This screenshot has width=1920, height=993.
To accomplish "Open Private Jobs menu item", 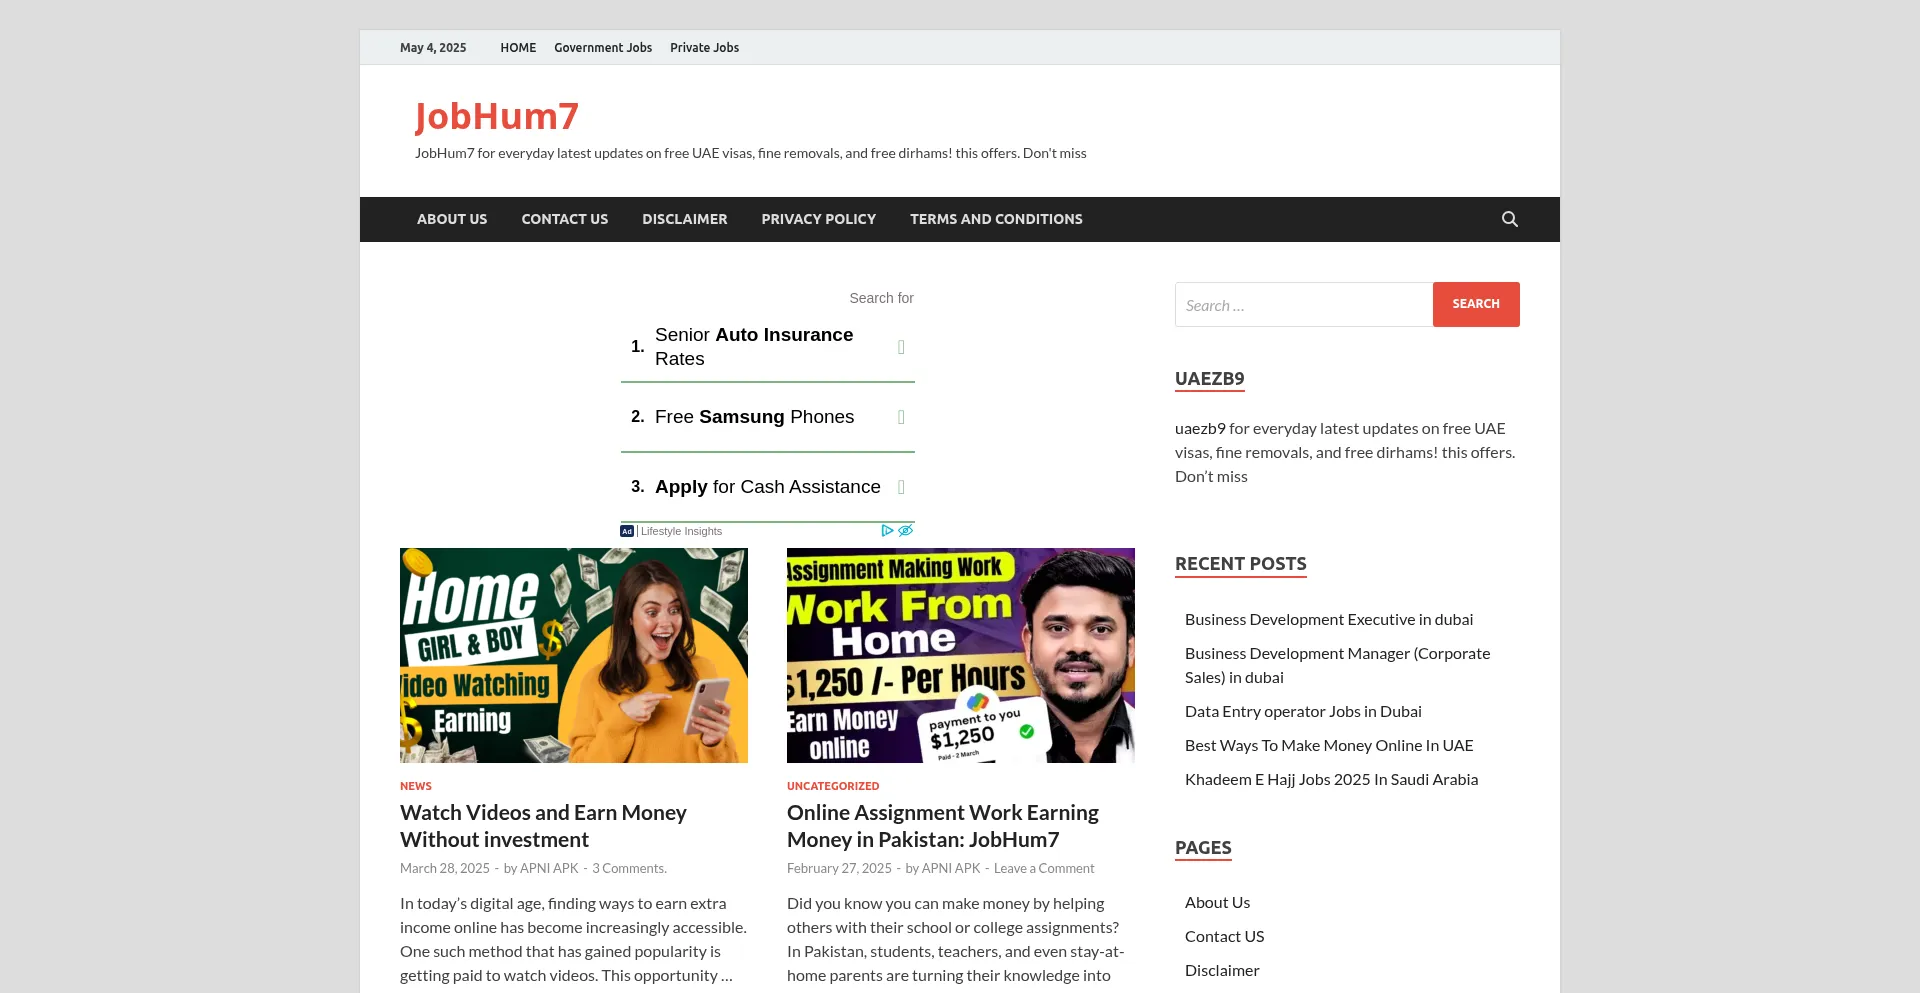I will click(x=704, y=48).
